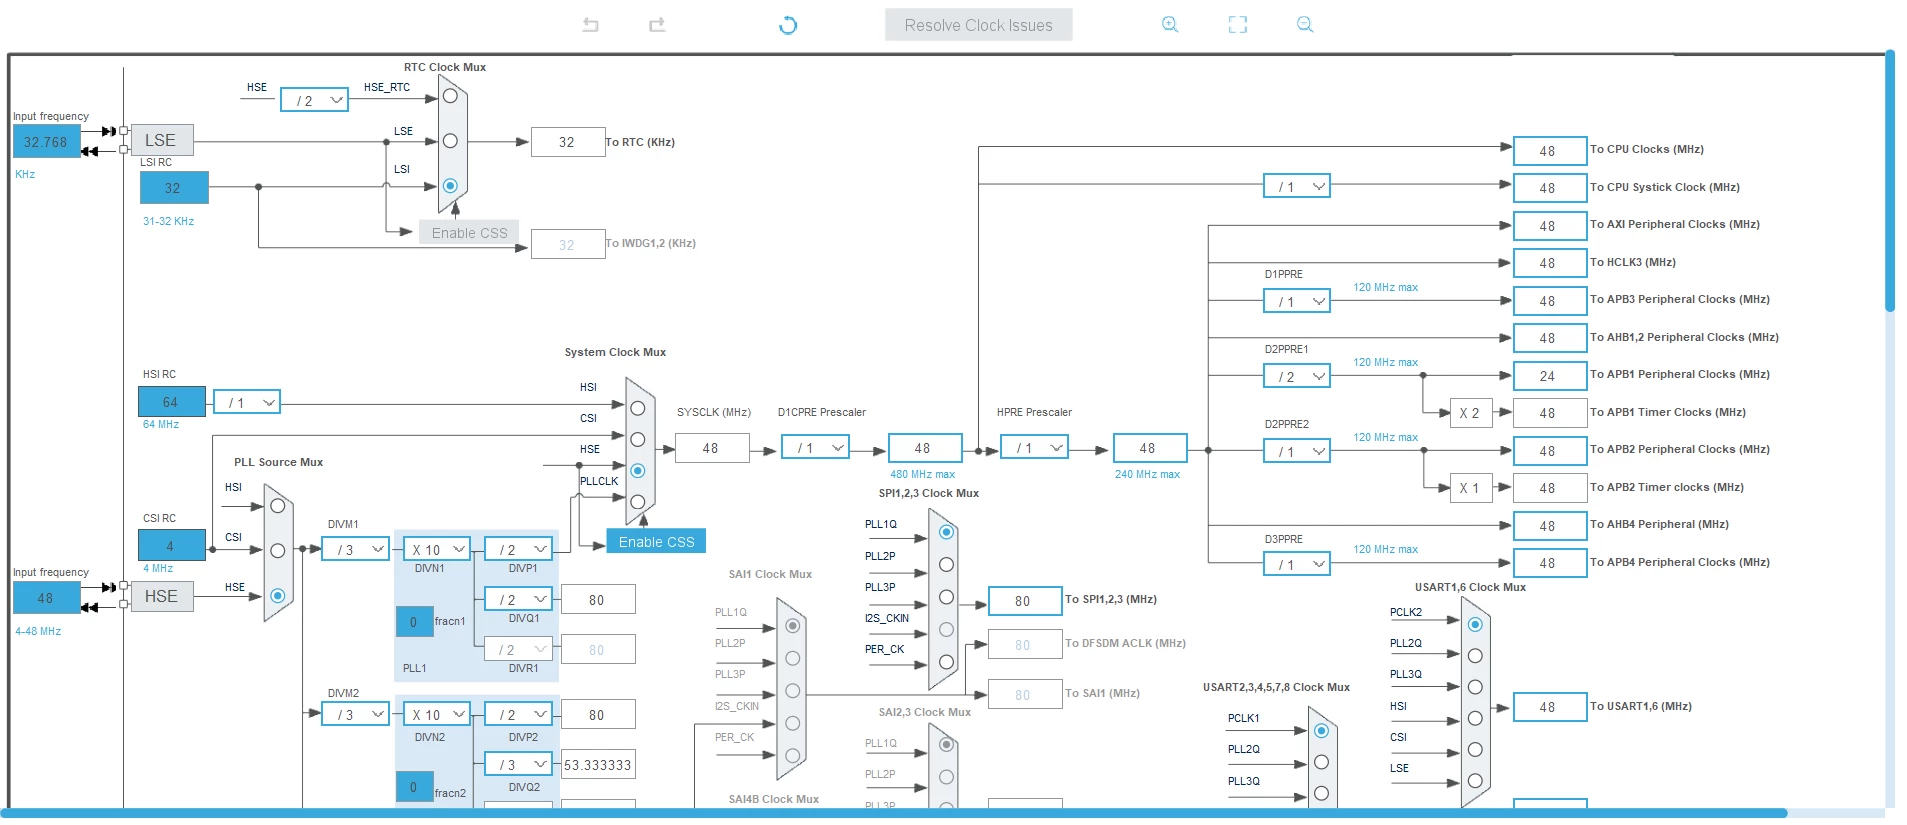Select PLLCLK in System Clock Mux
Image resolution: width=1907 pixels, height=825 pixels.
pos(638,501)
